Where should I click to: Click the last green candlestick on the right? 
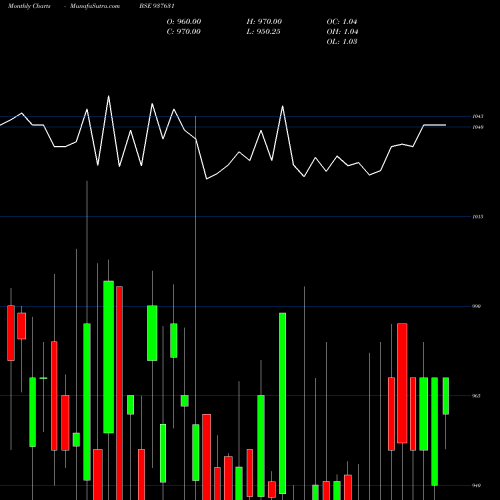(x=446, y=396)
